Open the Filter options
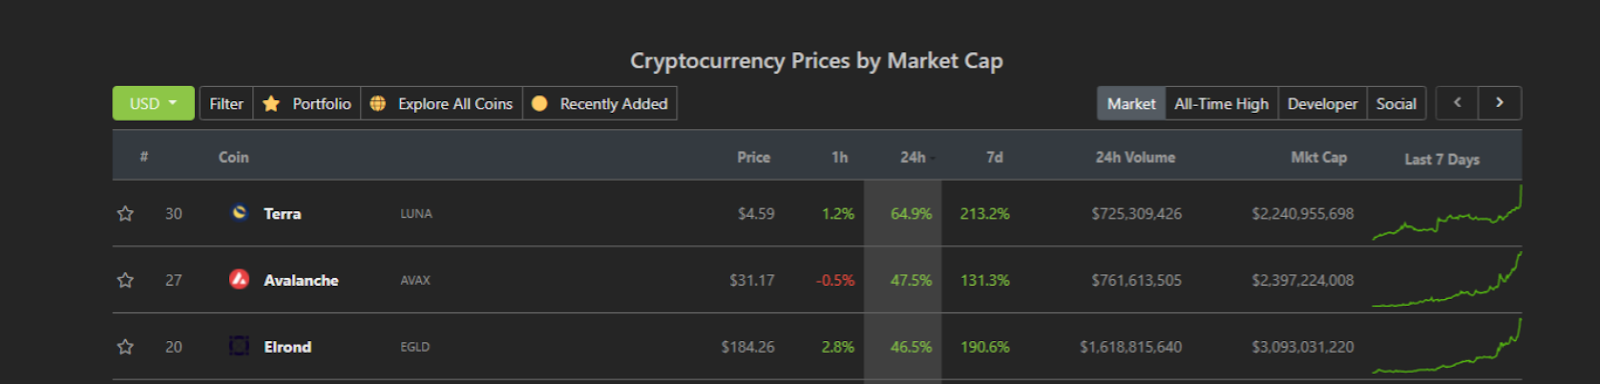The height and width of the screenshot is (384, 1600). pos(226,103)
